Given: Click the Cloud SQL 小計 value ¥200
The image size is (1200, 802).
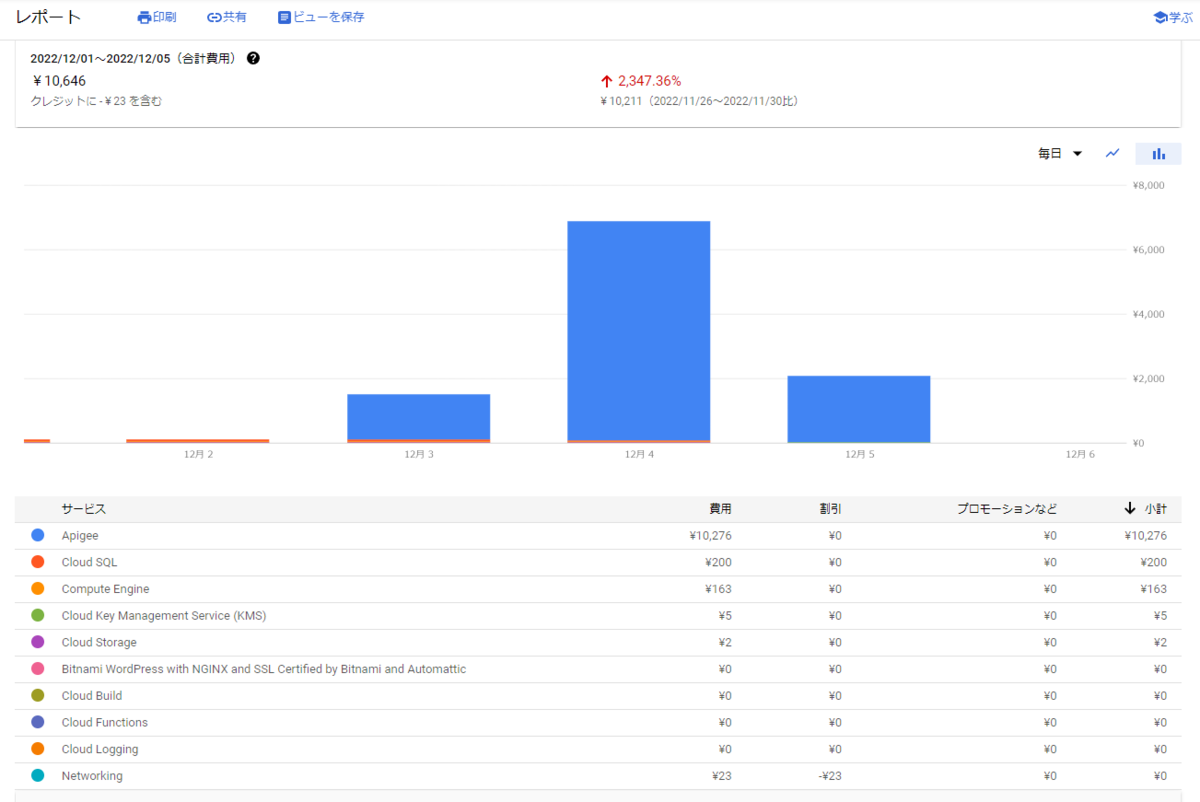Looking at the screenshot, I should pos(1154,562).
